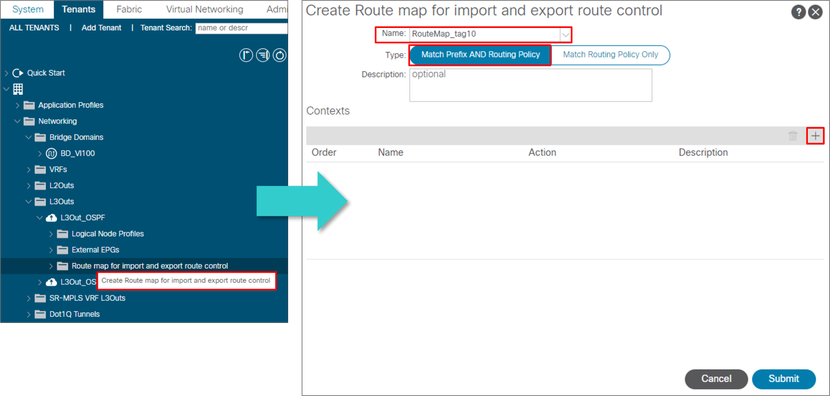This screenshot has width=830, height=396.
Task: Click the Contexts trash delete icon
Action: click(792, 136)
